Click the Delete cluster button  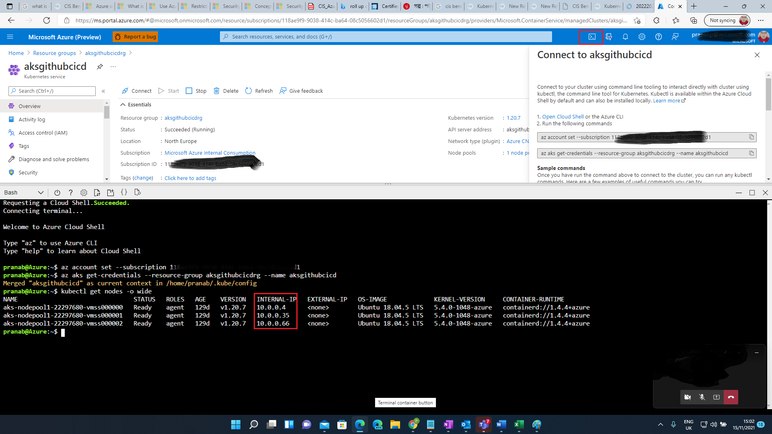[x=226, y=91]
